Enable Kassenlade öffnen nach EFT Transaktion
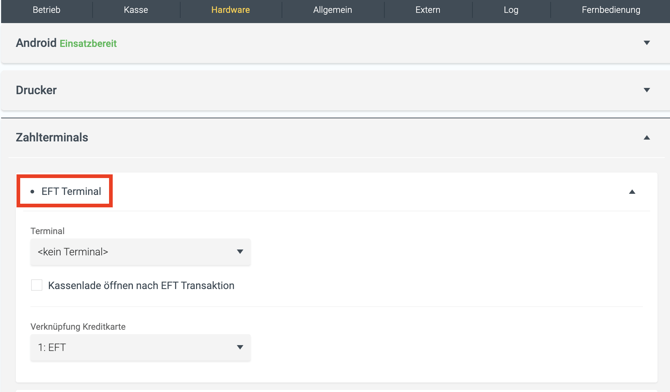The width and height of the screenshot is (670, 392). 37,285
